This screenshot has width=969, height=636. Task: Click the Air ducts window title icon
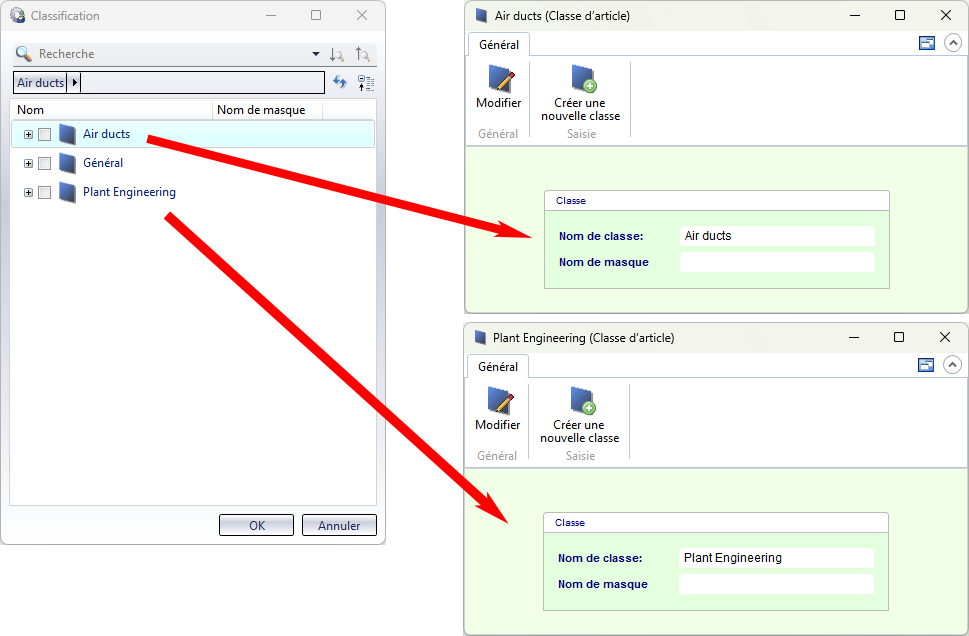pos(481,15)
